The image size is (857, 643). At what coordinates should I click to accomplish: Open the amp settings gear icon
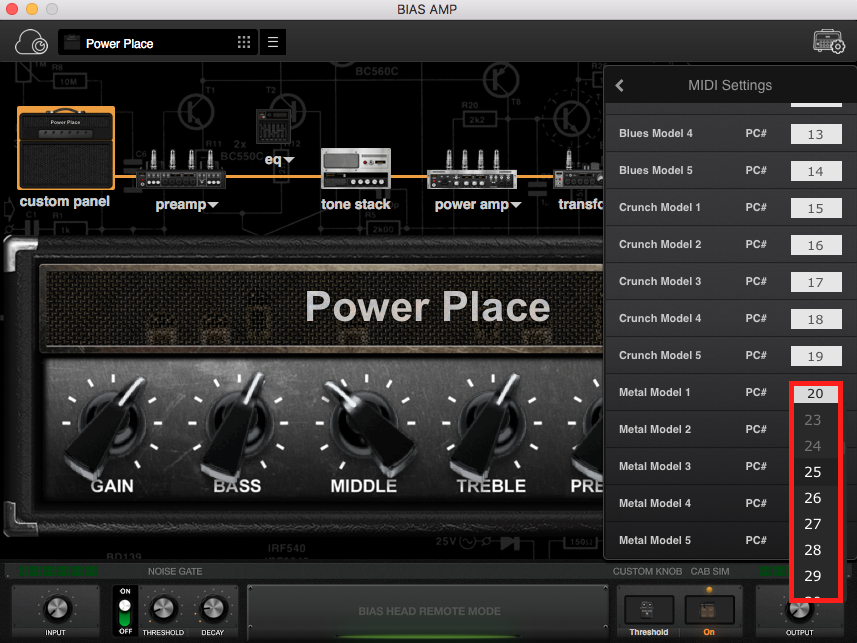[829, 42]
